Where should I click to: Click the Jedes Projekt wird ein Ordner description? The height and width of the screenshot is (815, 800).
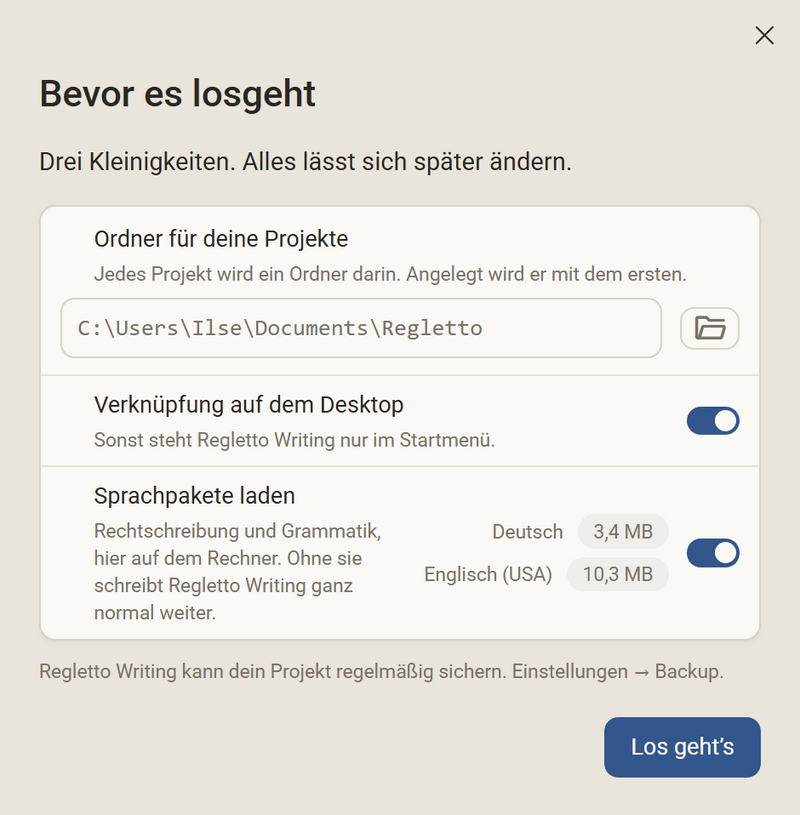tap(390, 274)
